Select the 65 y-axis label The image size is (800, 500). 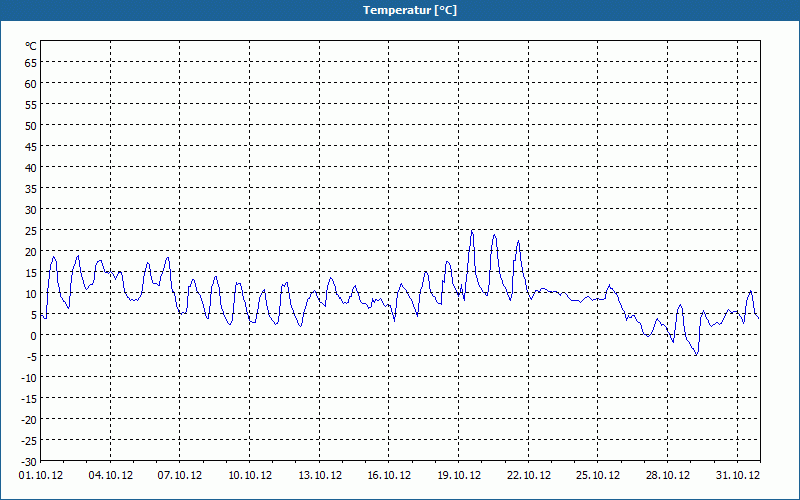click(x=31, y=63)
